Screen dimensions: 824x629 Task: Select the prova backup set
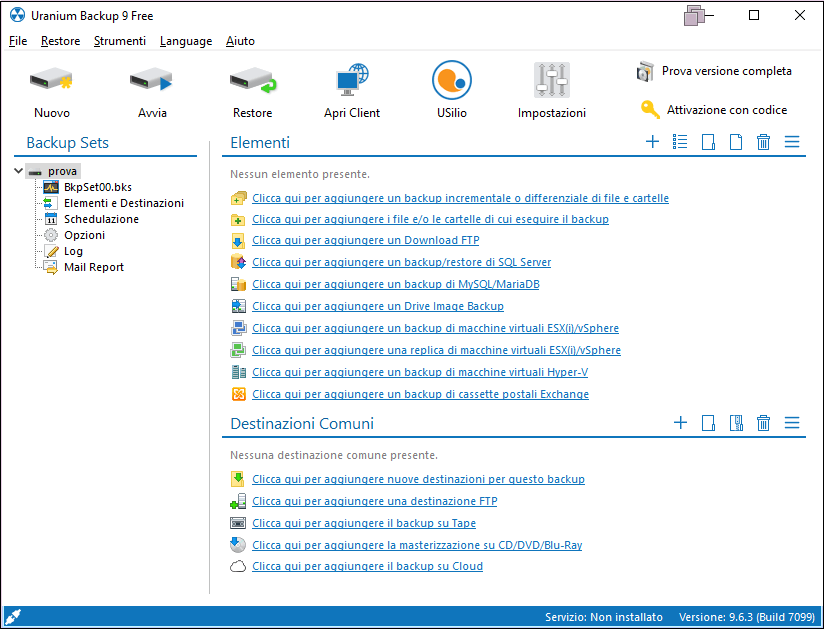pyautogui.click(x=63, y=171)
